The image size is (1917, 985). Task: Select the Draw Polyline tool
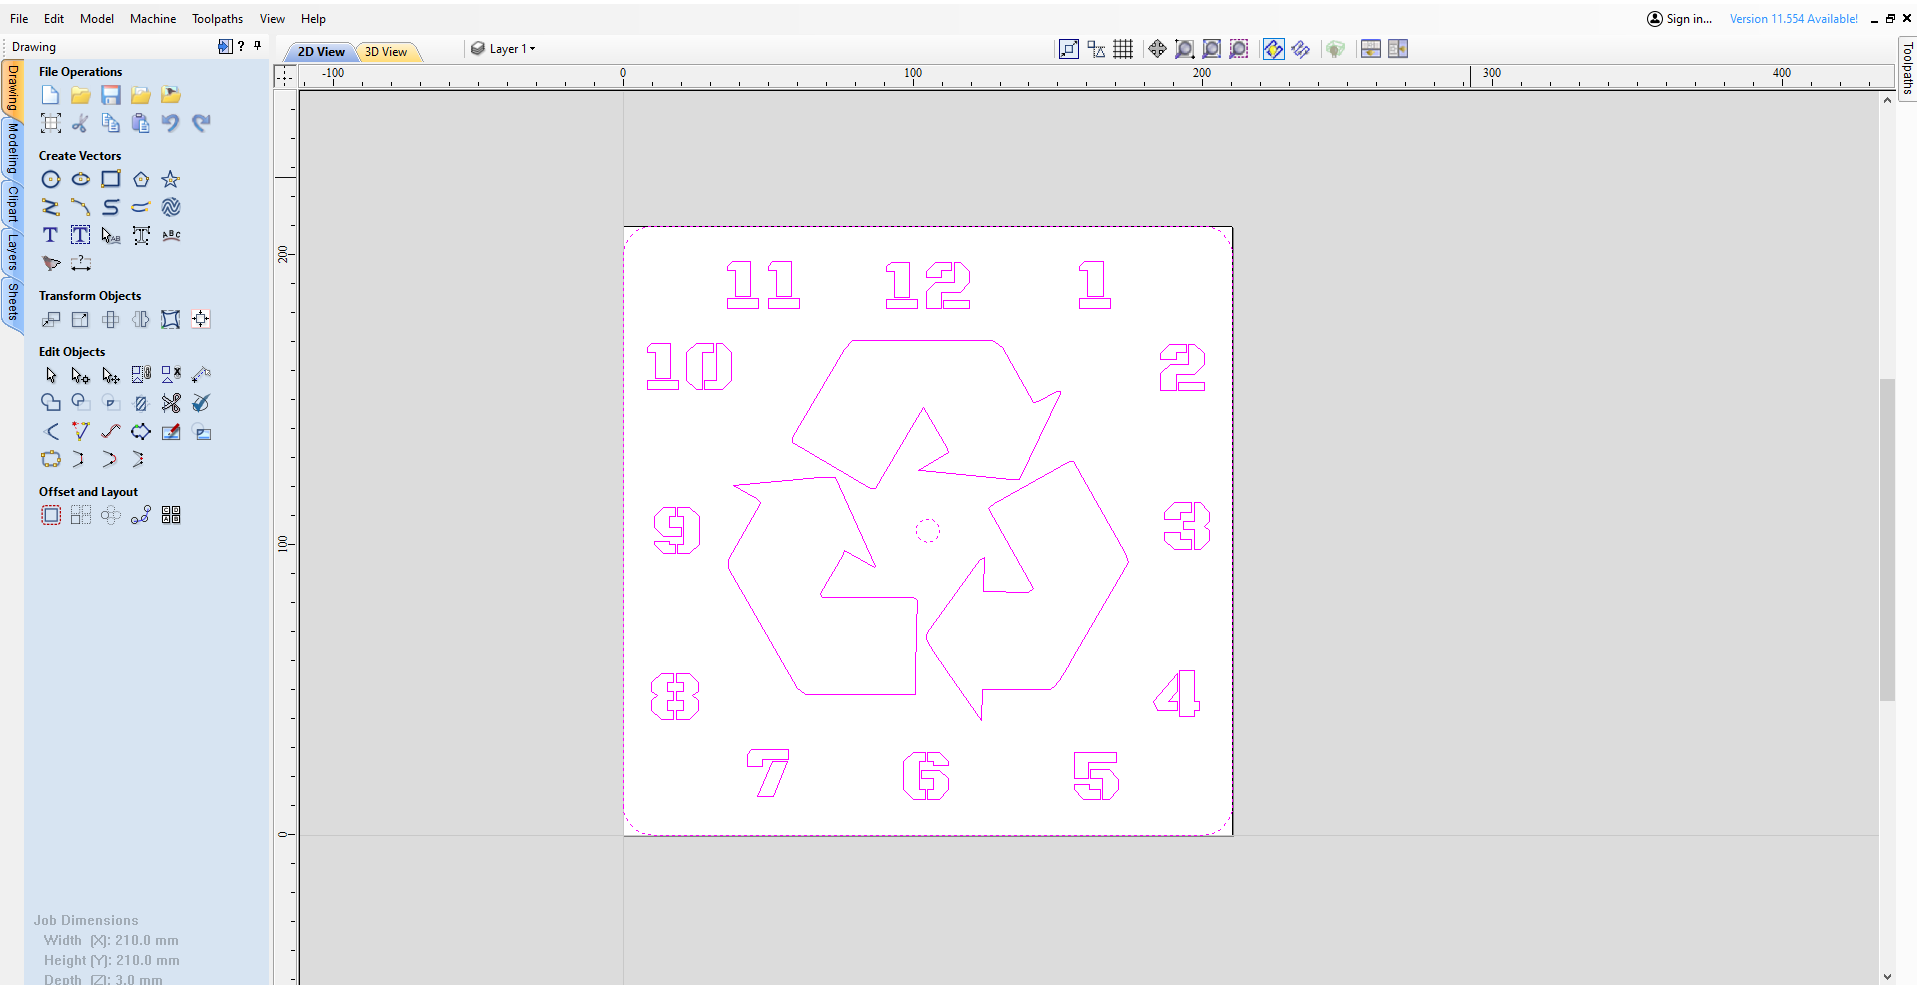(51, 207)
